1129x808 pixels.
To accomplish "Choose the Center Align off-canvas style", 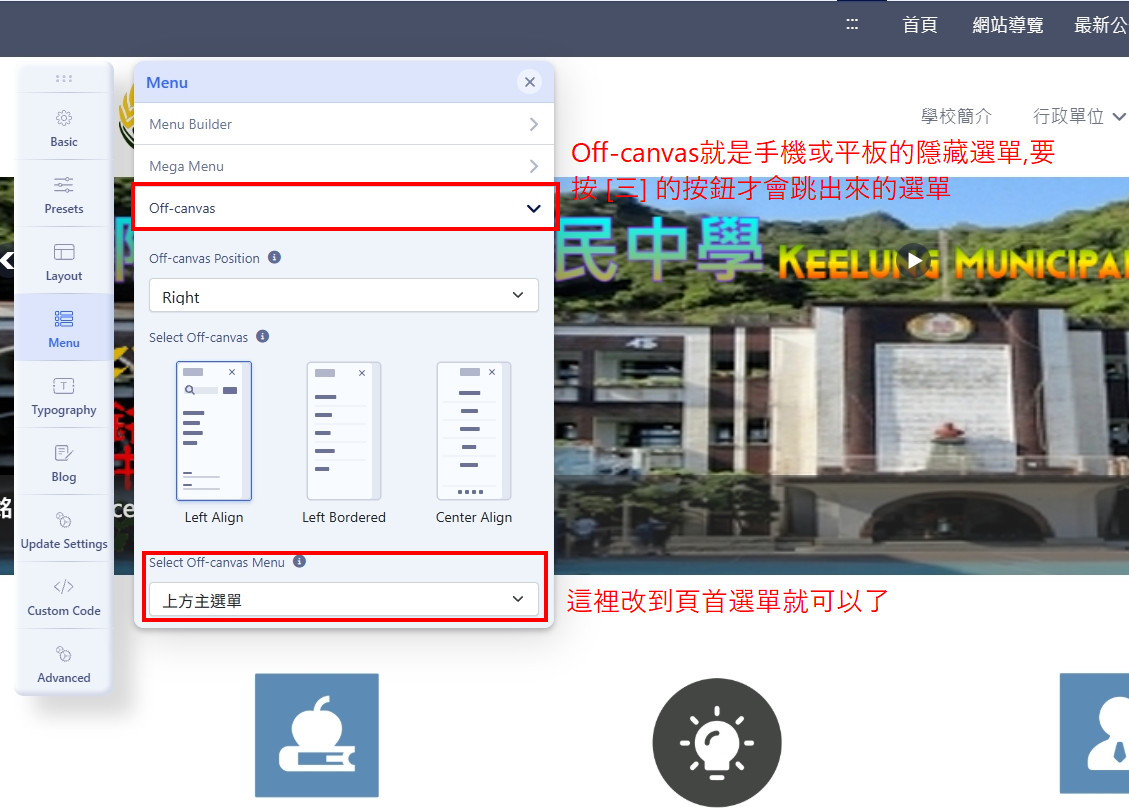I will click(x=474, y=431).
